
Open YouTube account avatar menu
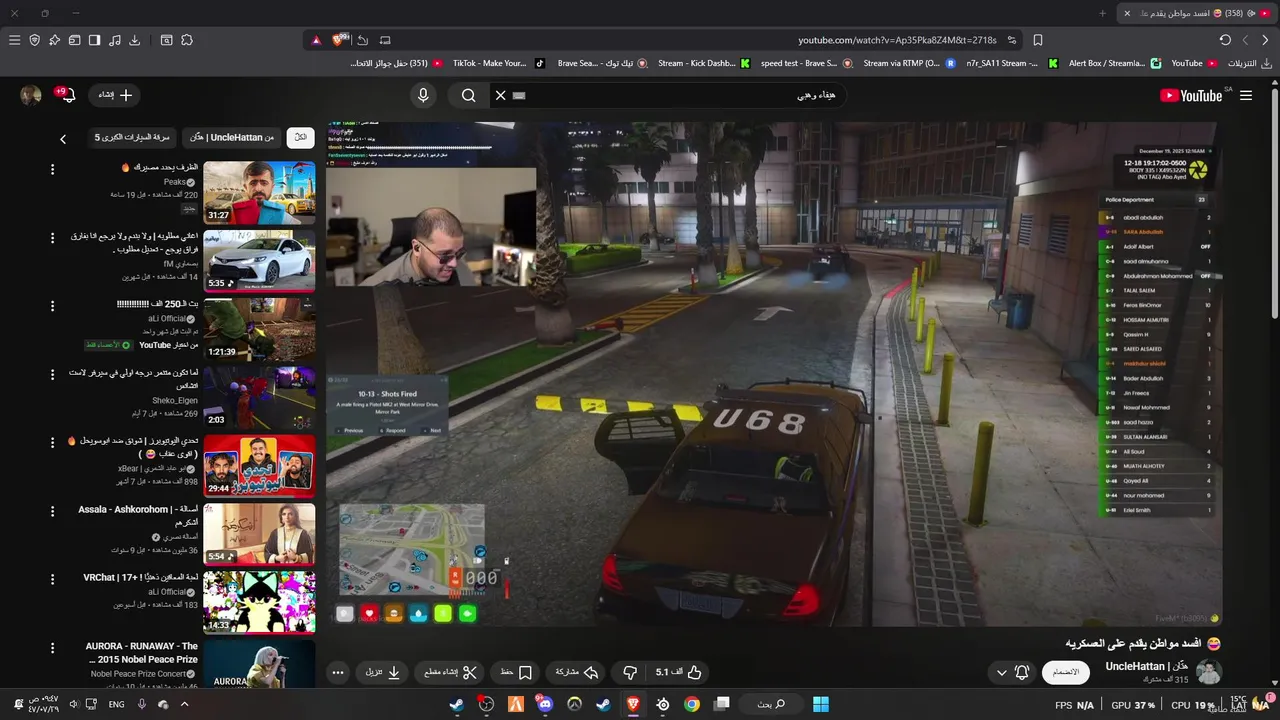click(x=31, y=95)
